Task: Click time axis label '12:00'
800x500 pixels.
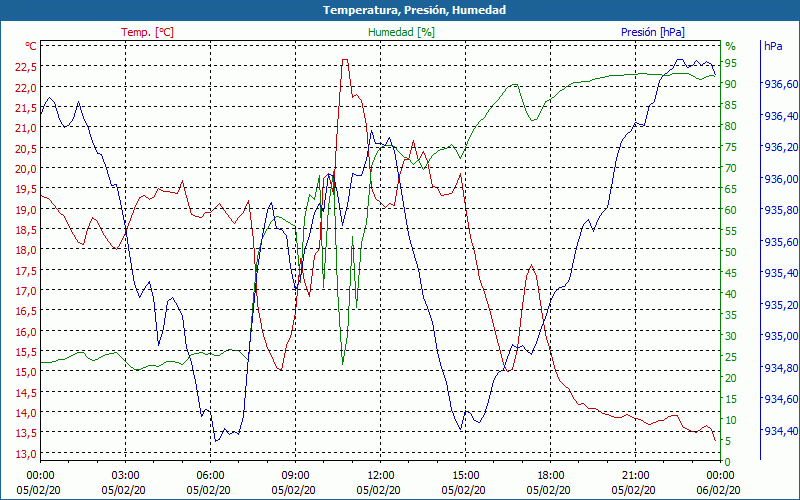Action: click(x=381, y=476)
